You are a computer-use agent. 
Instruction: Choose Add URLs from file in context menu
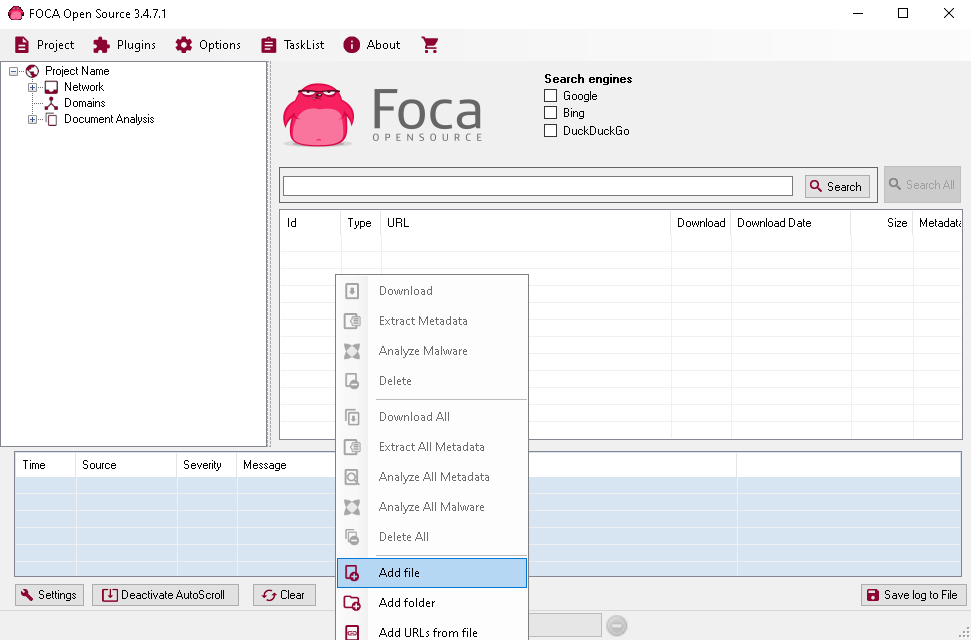(428, 632)
